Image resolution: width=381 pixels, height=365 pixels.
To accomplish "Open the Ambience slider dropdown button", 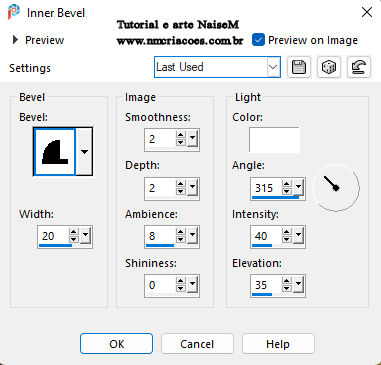I will coord(192,234).
